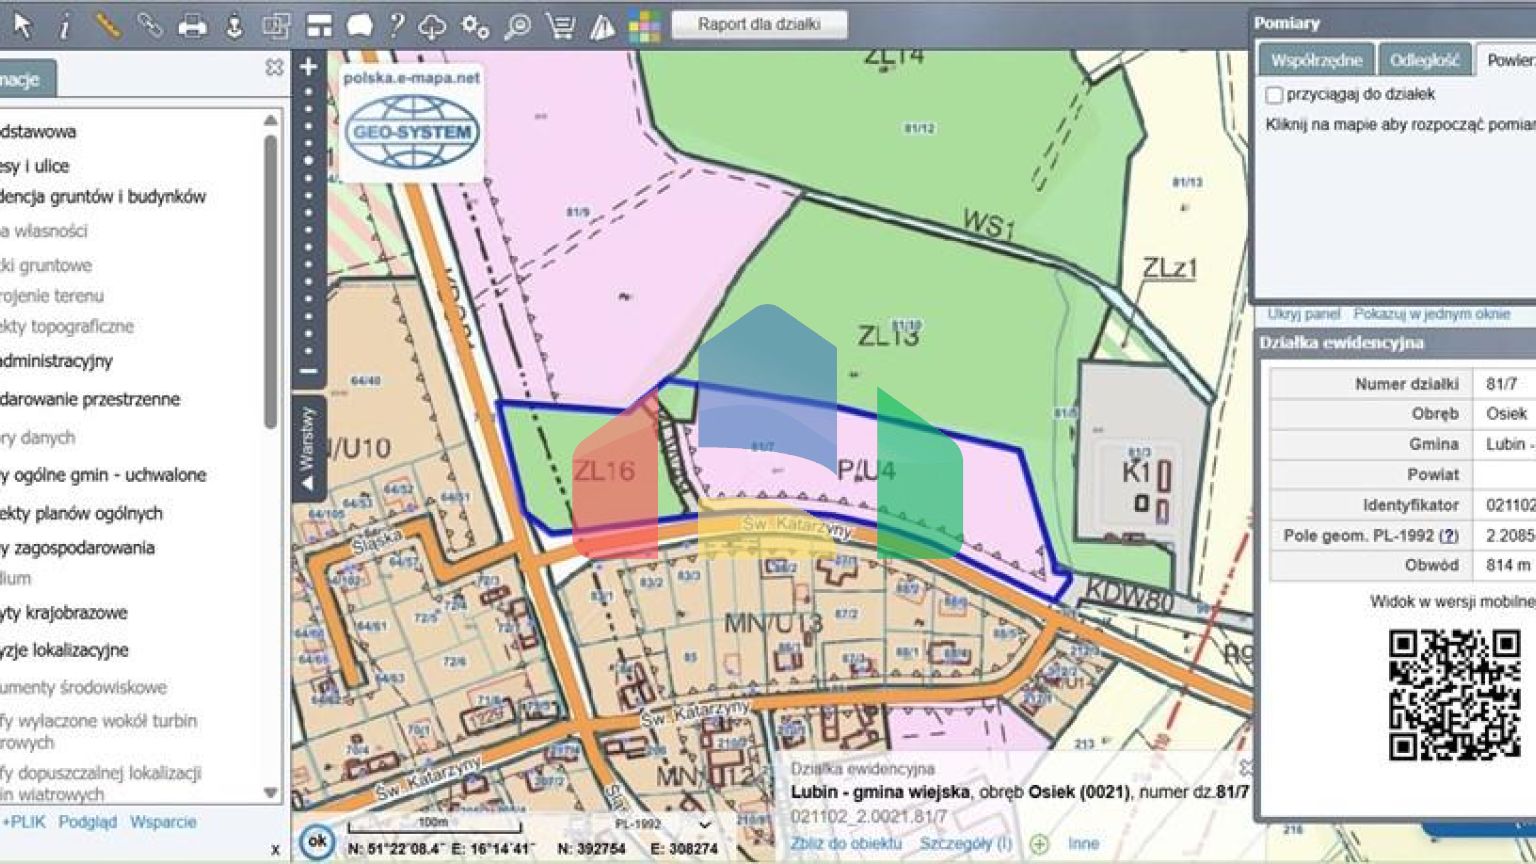Open the question mark help icon

click(x=397, y=25)
